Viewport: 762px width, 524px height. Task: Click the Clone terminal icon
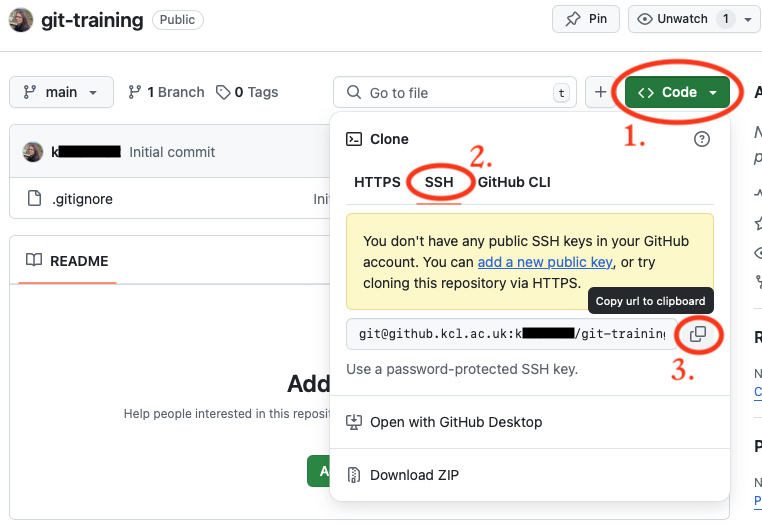tap(354, 140)
